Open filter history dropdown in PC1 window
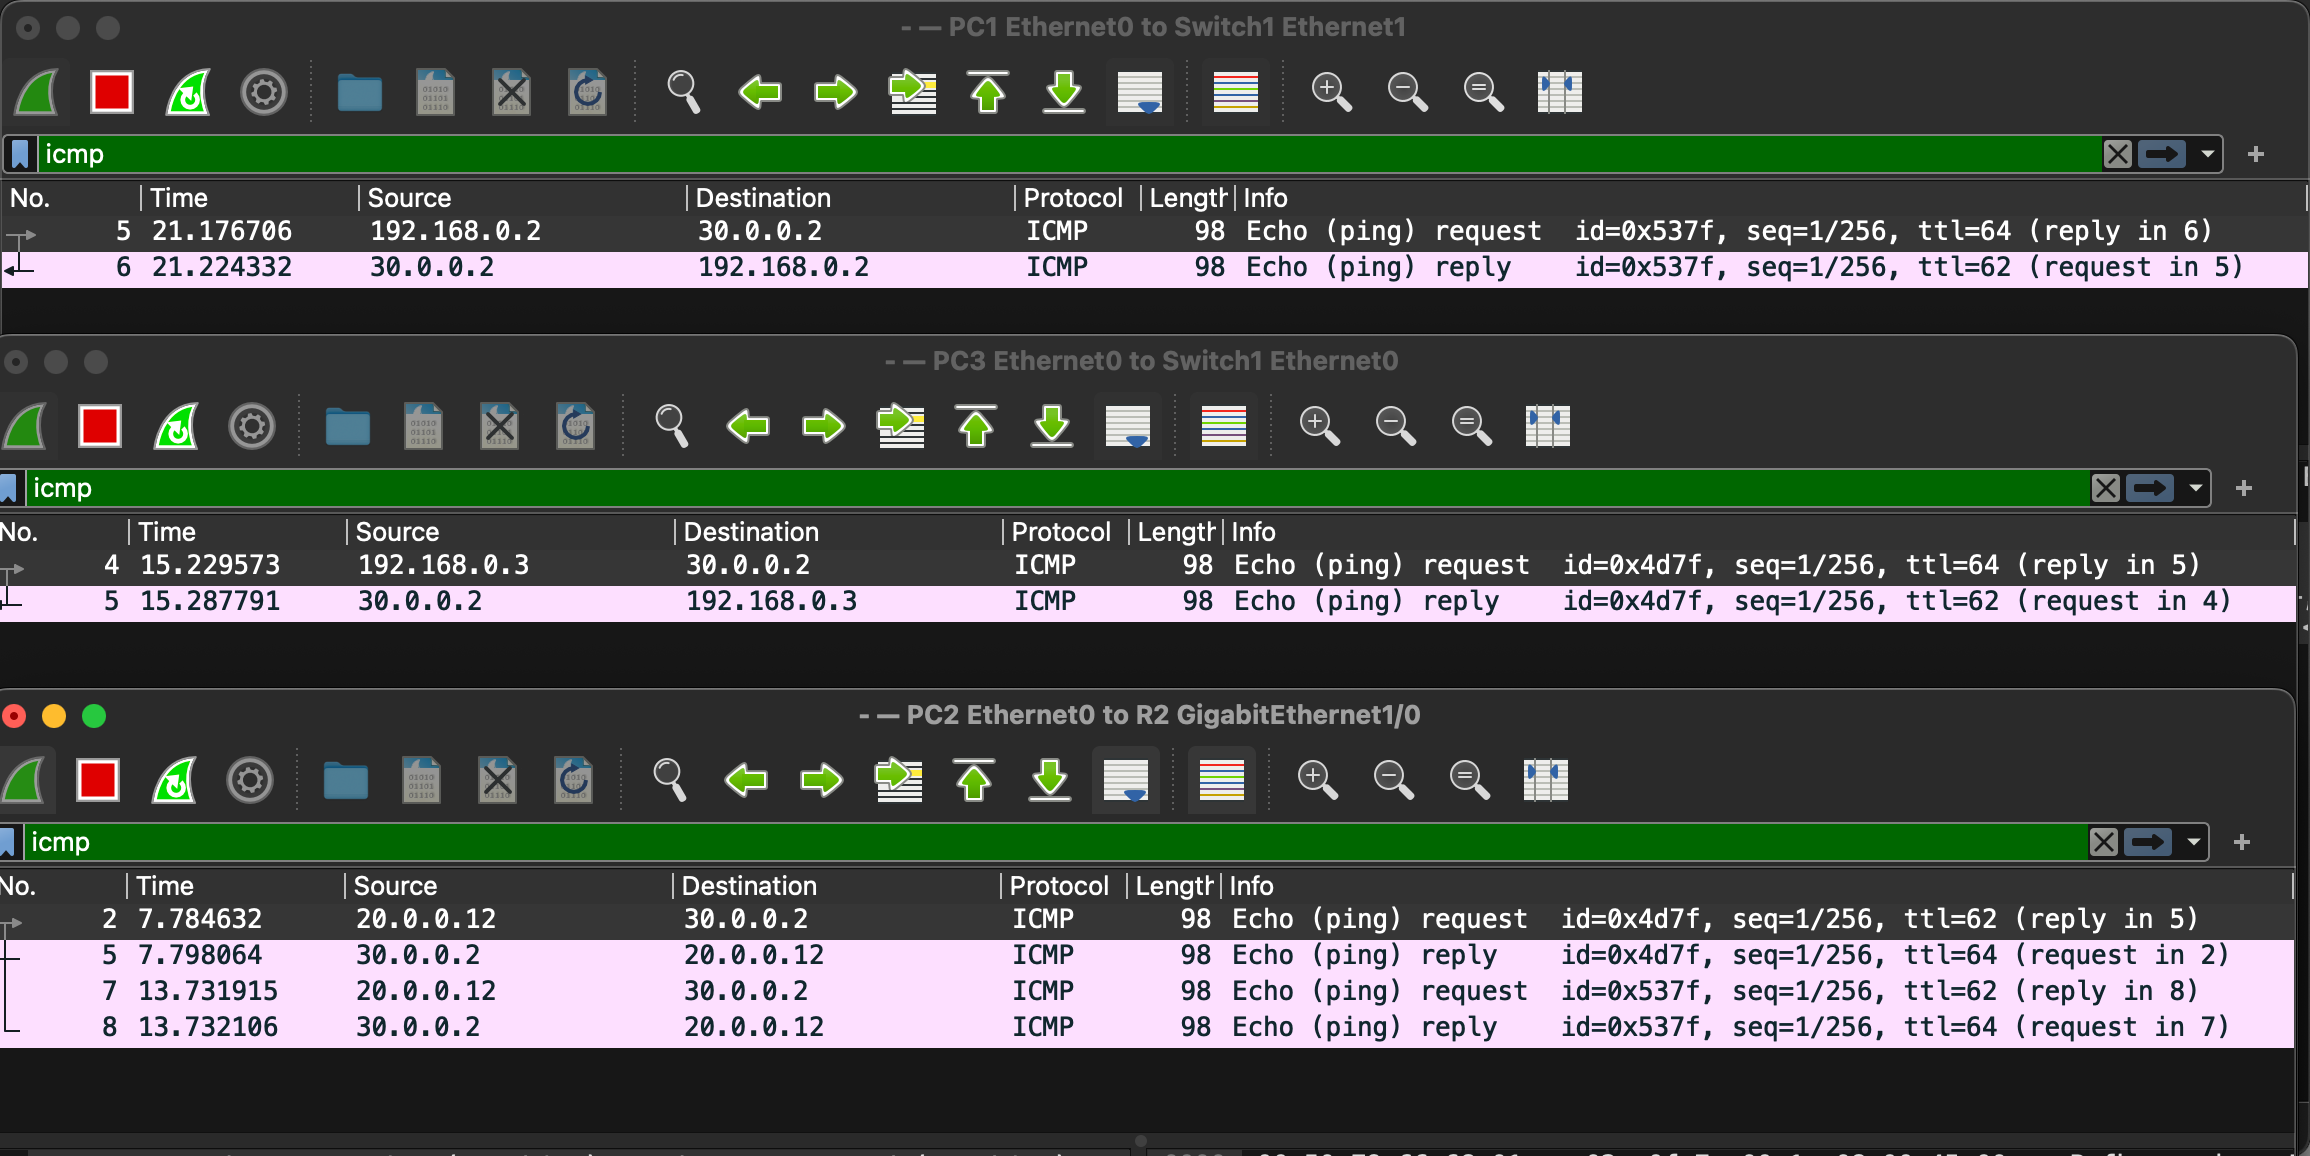Viewport: 2310px width, 1156px height. [x=2207, y=154]
